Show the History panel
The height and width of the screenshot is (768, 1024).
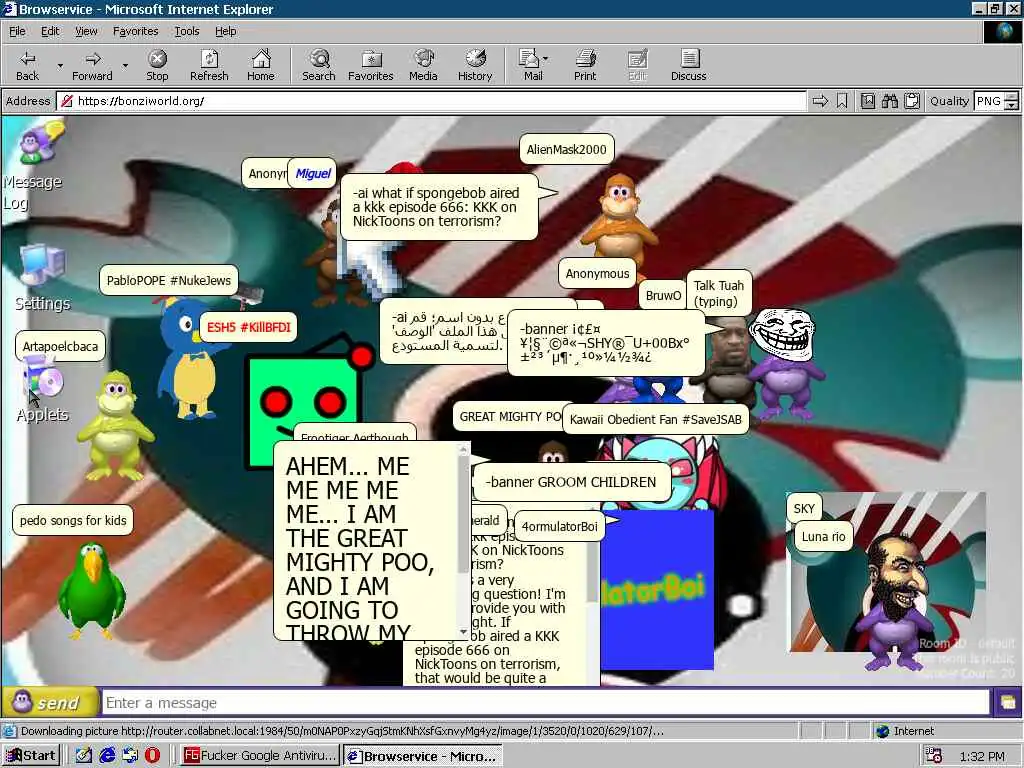tap(475, 65)
